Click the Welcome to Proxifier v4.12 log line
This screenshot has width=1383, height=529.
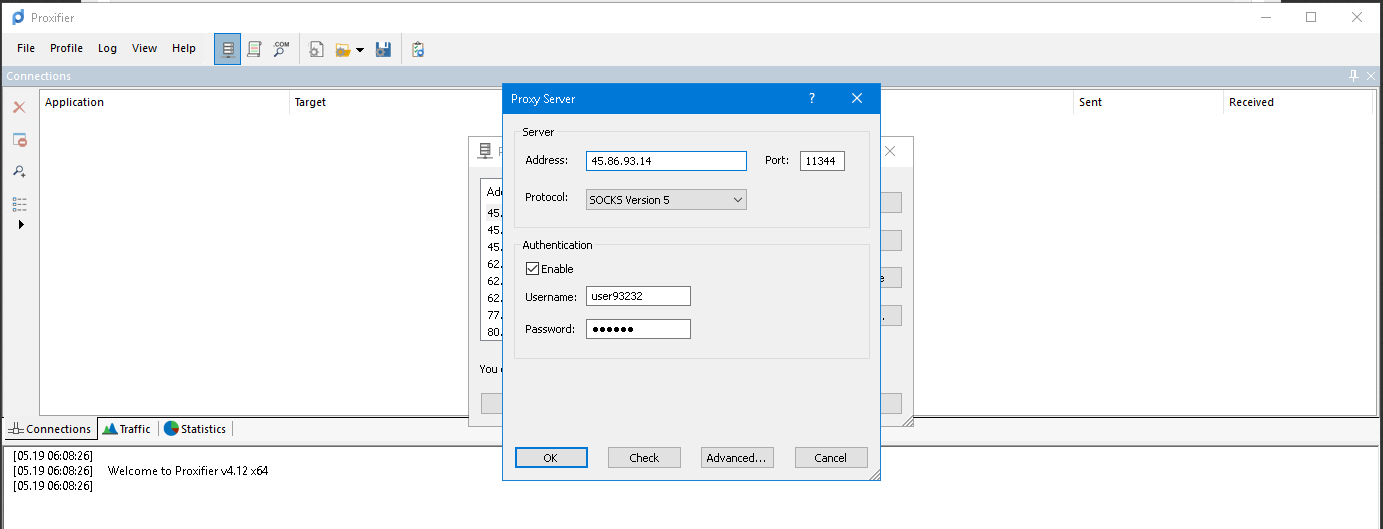(x=188, y=471)
